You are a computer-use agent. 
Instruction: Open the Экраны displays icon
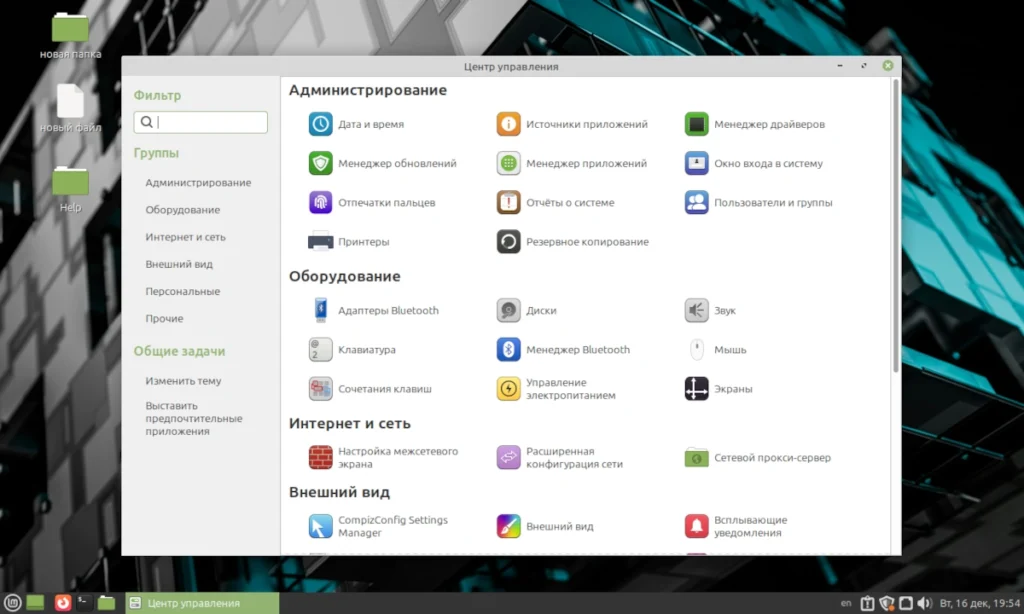point(696,389)
